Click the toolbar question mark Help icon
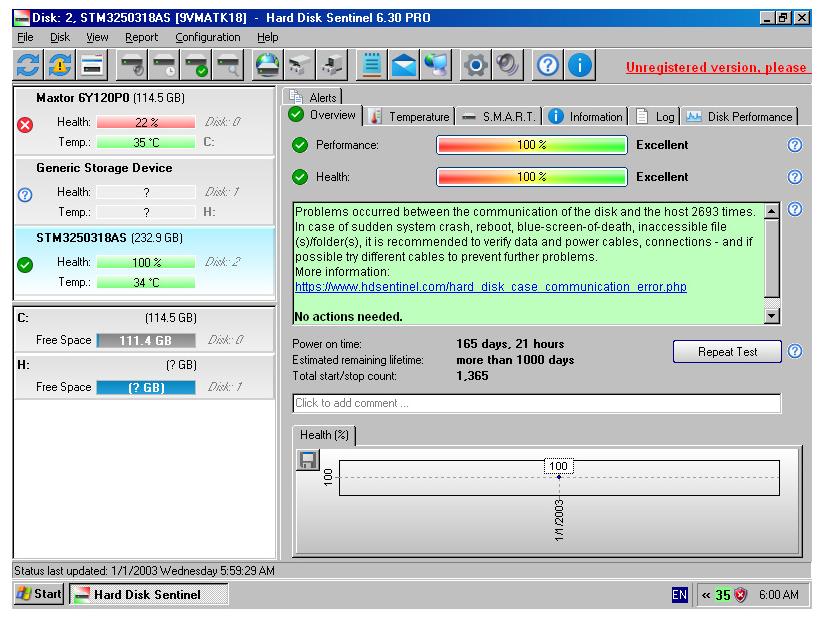 coord(548,66)
